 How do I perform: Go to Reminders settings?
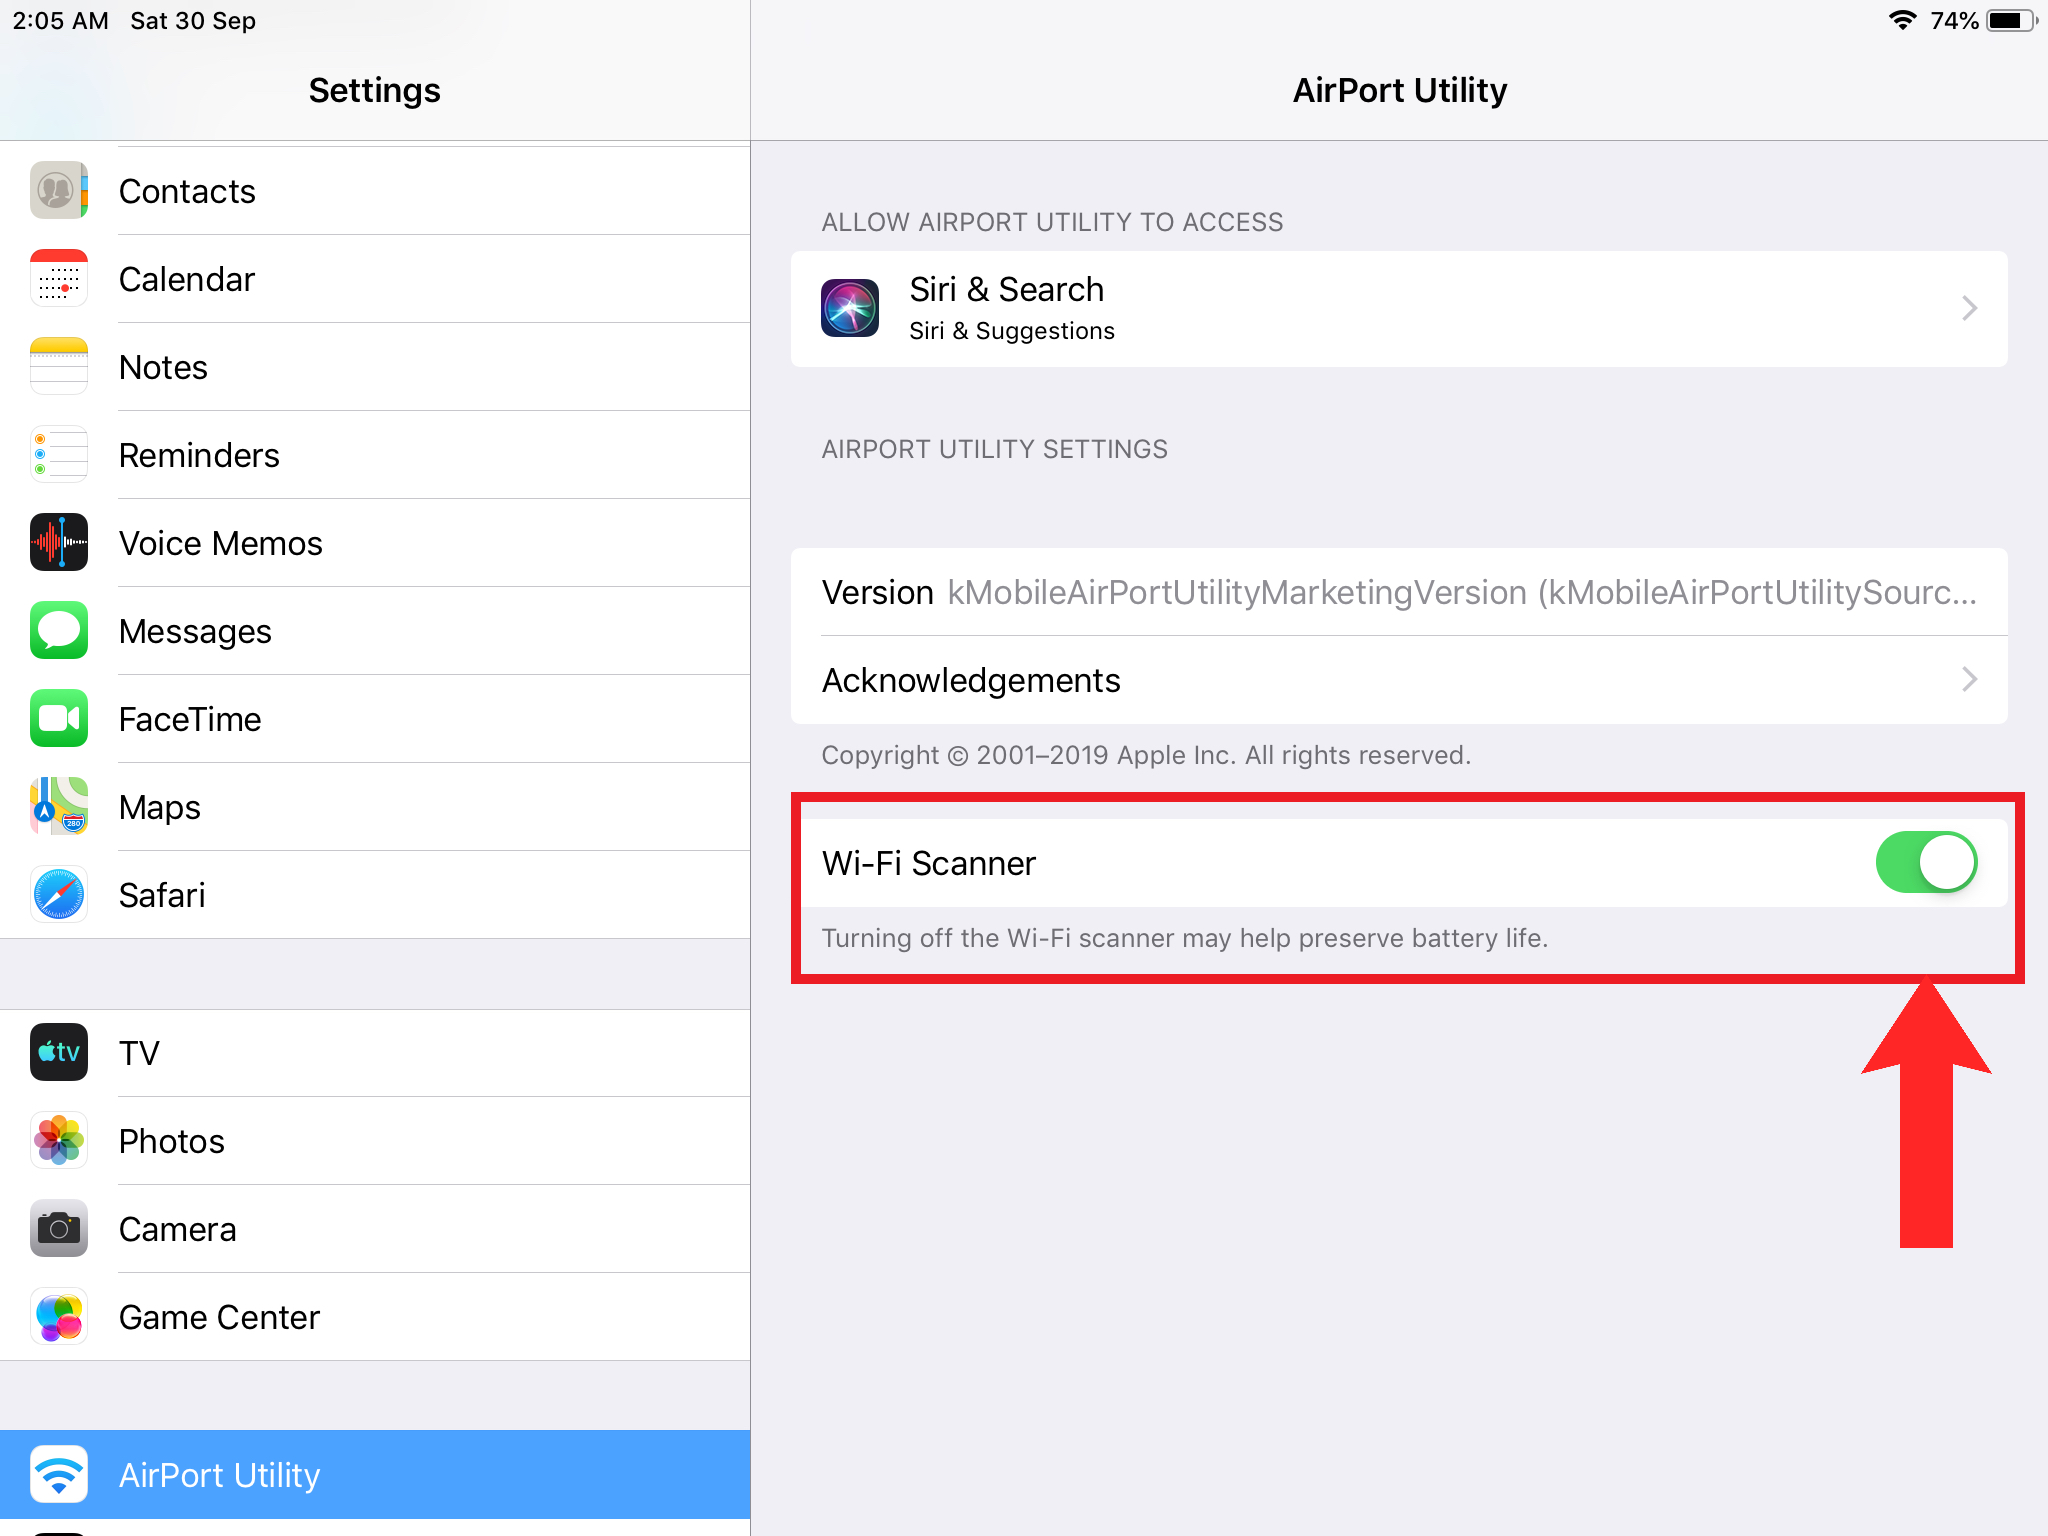(x=199, y=455)
